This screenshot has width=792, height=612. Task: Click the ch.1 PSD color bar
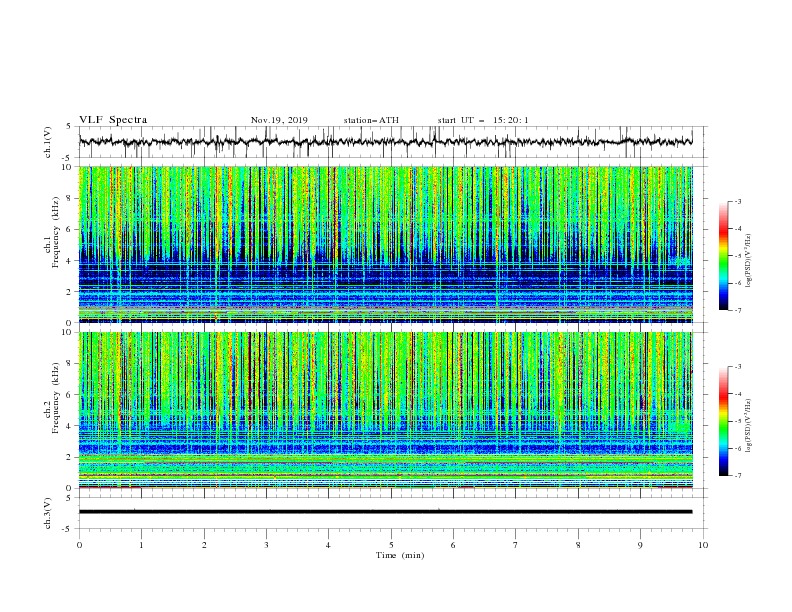pyautogui.click(x=723, y=256)
